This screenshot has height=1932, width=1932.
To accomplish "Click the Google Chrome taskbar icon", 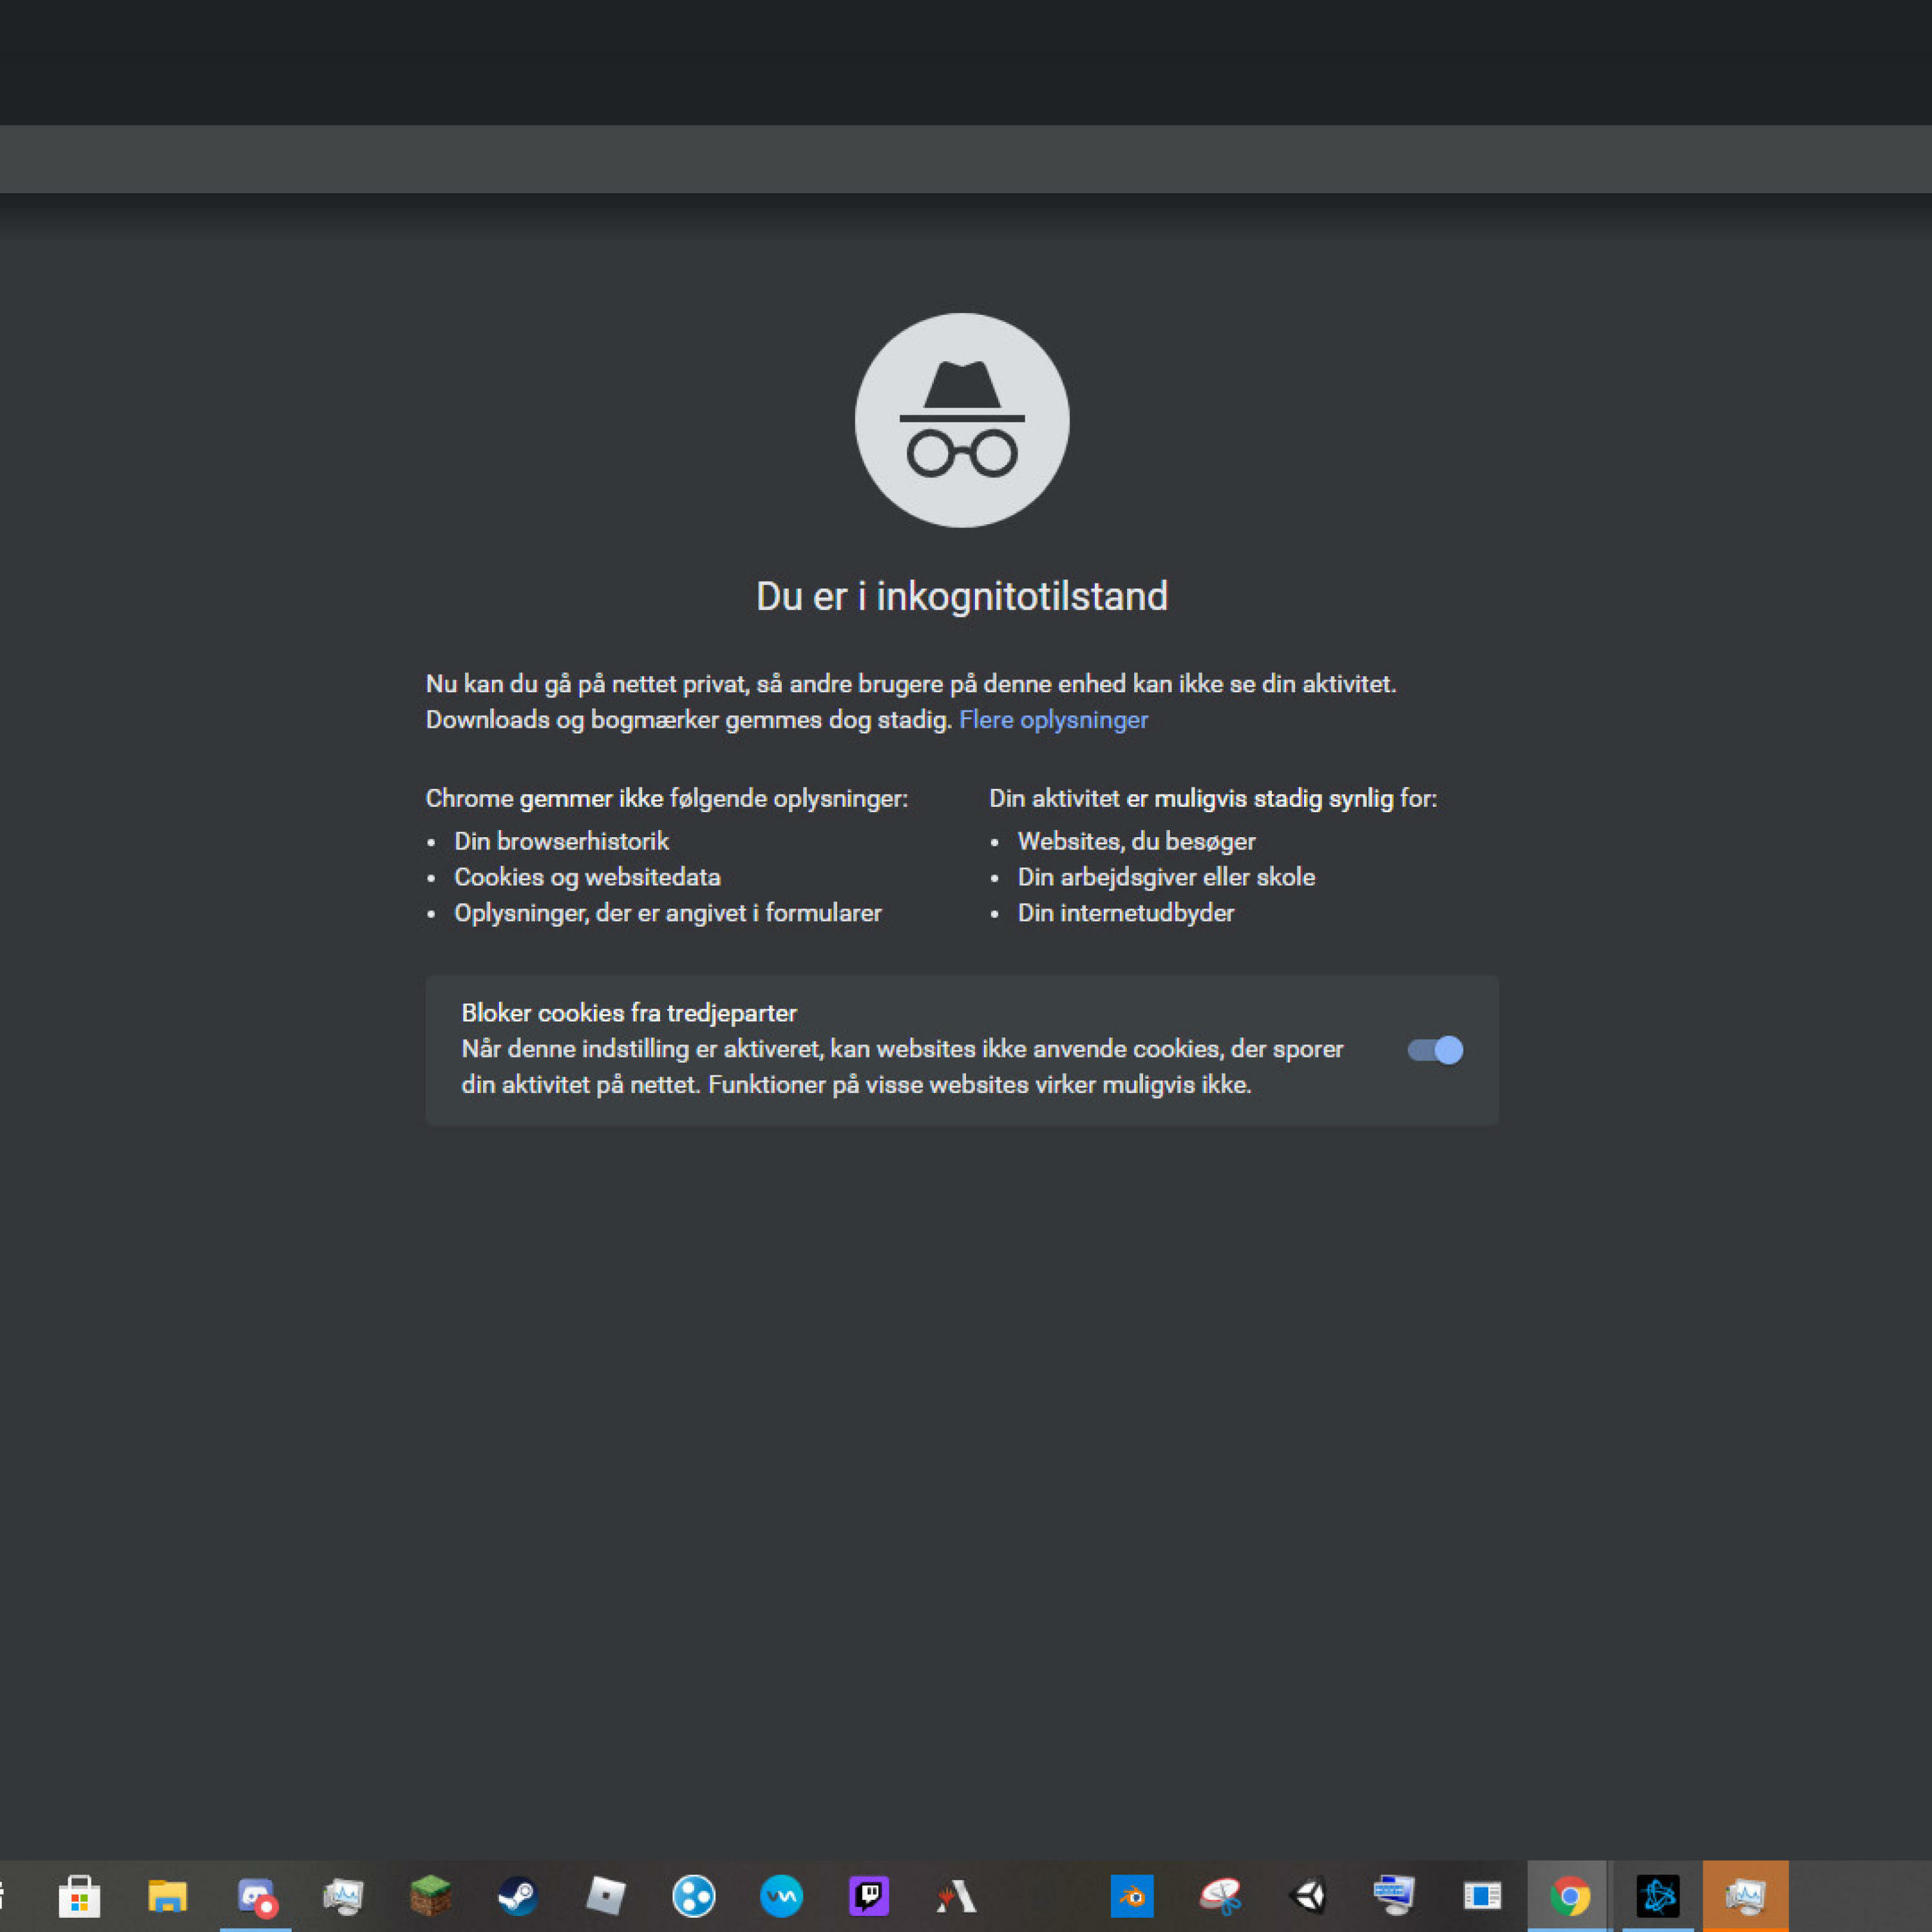I will tap(1569, 1895).
